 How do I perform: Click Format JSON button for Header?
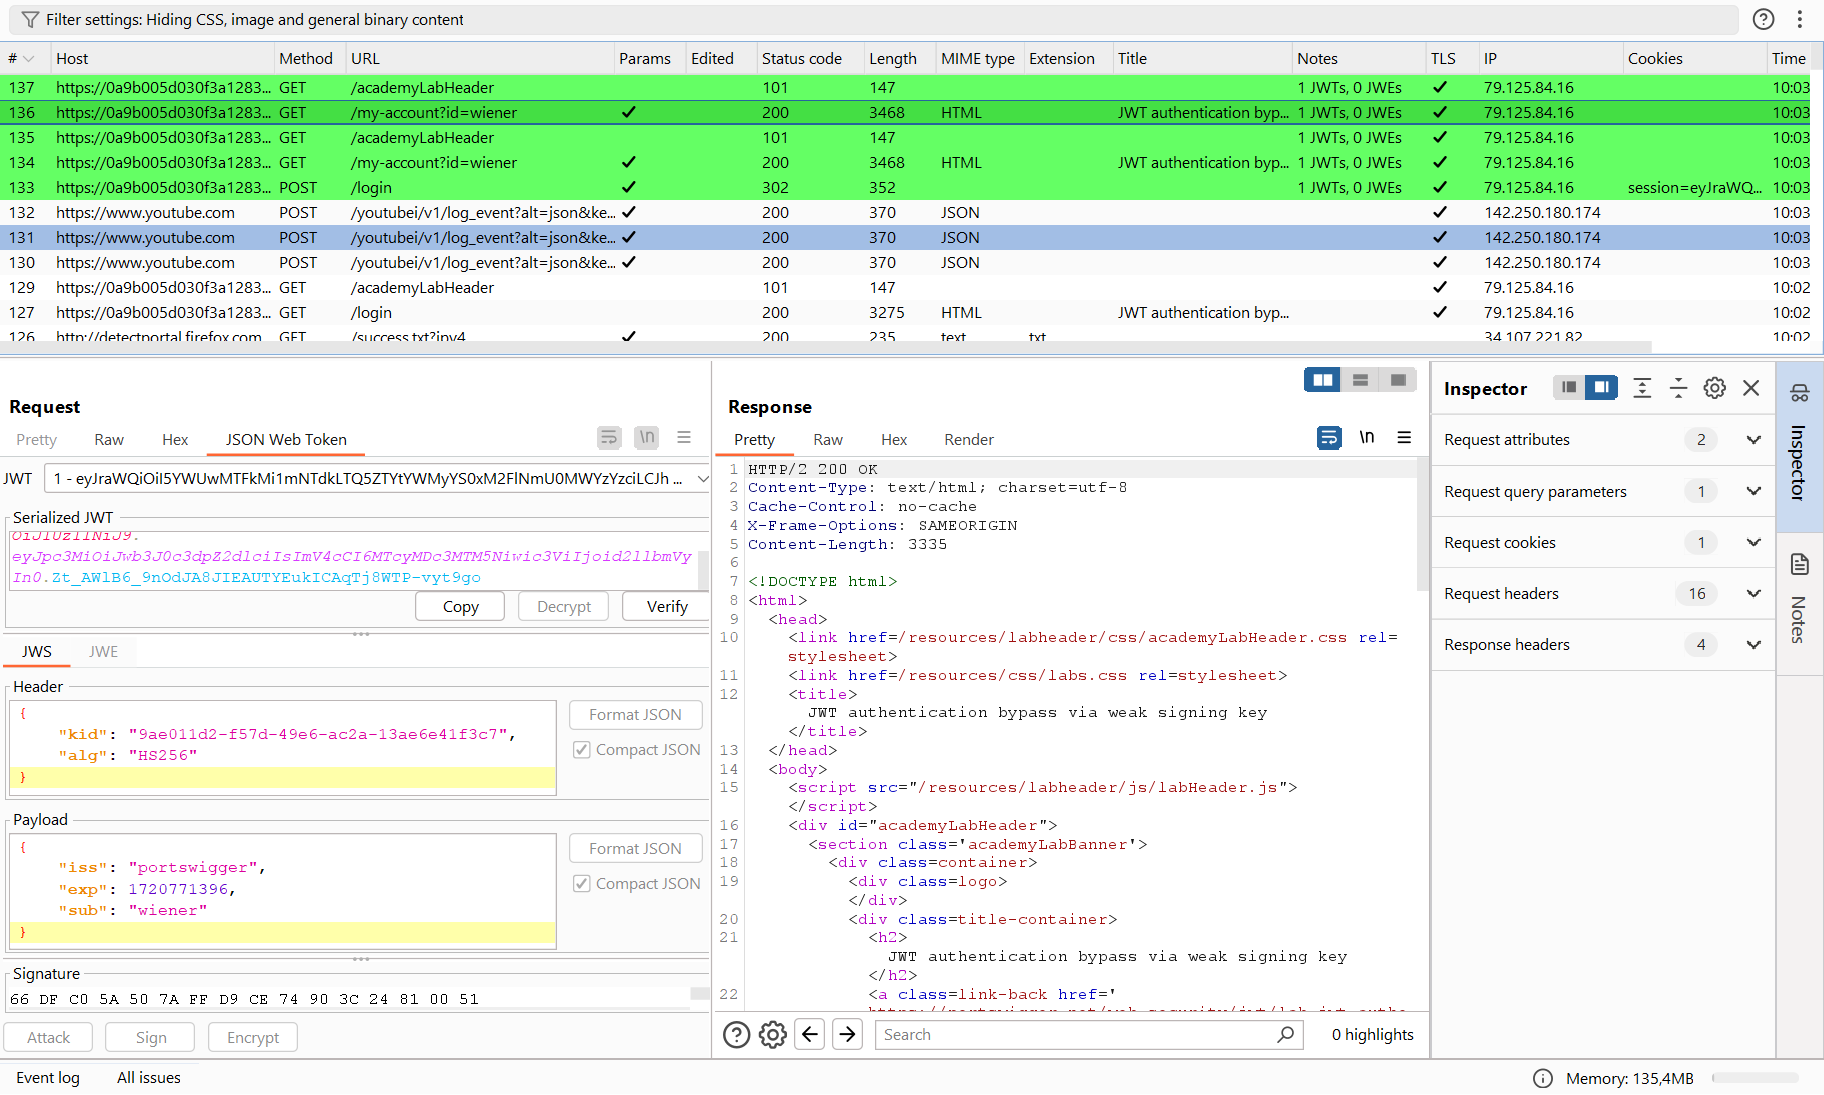point(635,715)
